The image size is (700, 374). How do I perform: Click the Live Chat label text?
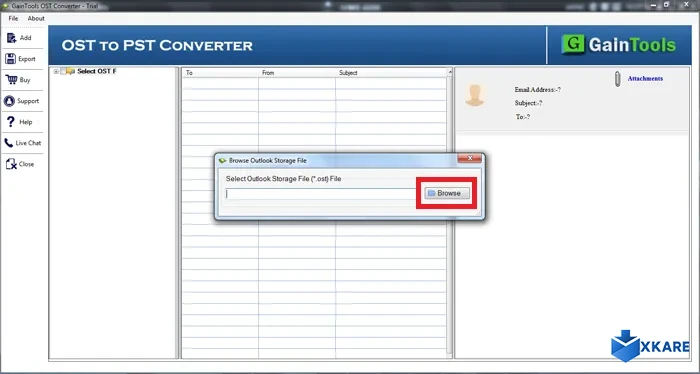tap(28, 143)
